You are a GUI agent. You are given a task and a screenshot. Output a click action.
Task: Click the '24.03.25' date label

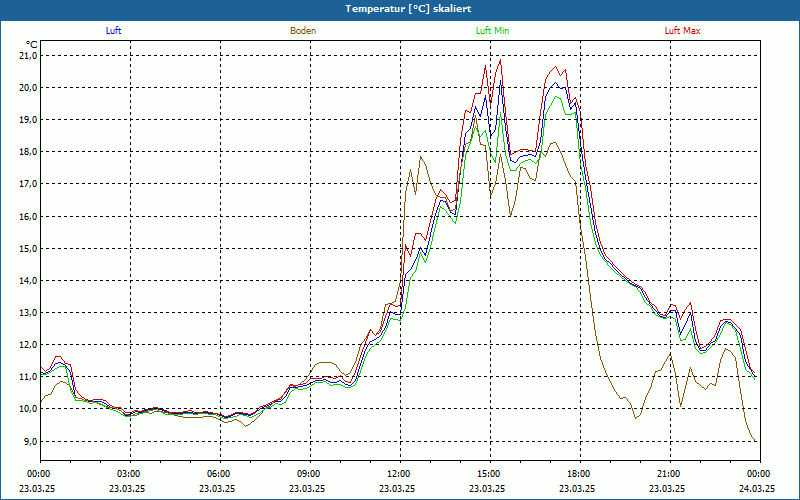point(759,488)
